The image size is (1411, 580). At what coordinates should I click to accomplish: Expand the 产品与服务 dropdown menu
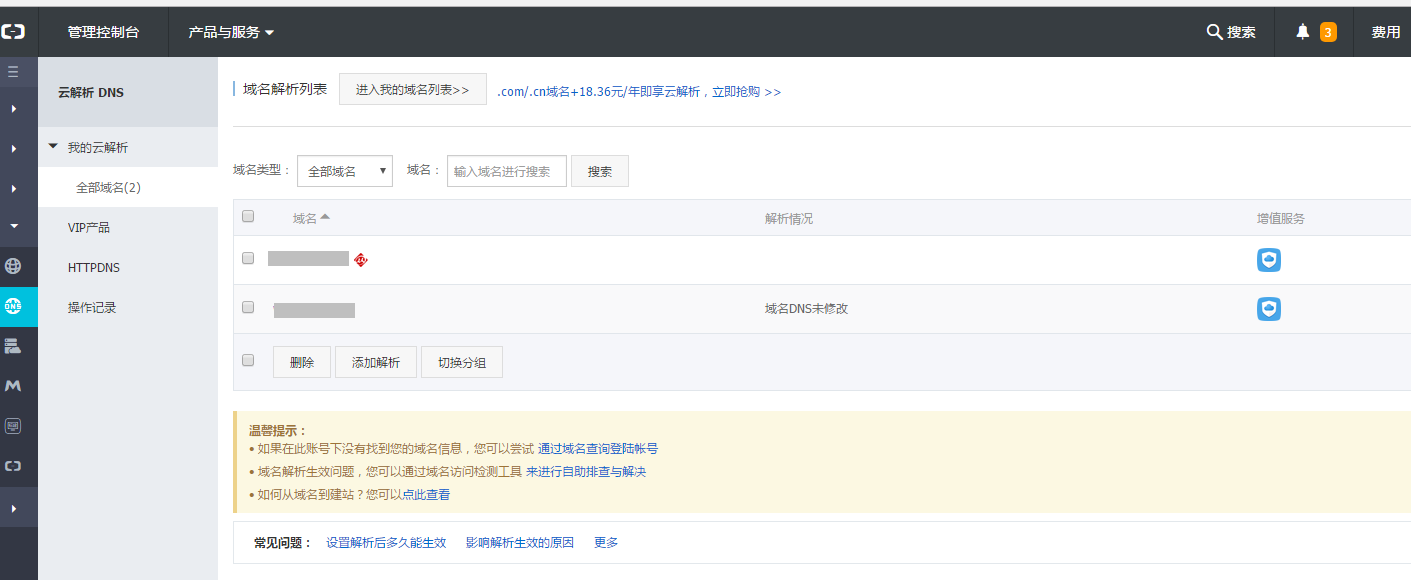click(231, 32)
